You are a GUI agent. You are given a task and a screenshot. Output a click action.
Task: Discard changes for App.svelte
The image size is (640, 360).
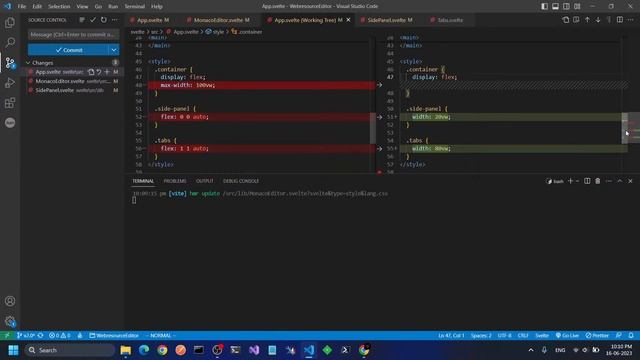click(x=99, y=72)
